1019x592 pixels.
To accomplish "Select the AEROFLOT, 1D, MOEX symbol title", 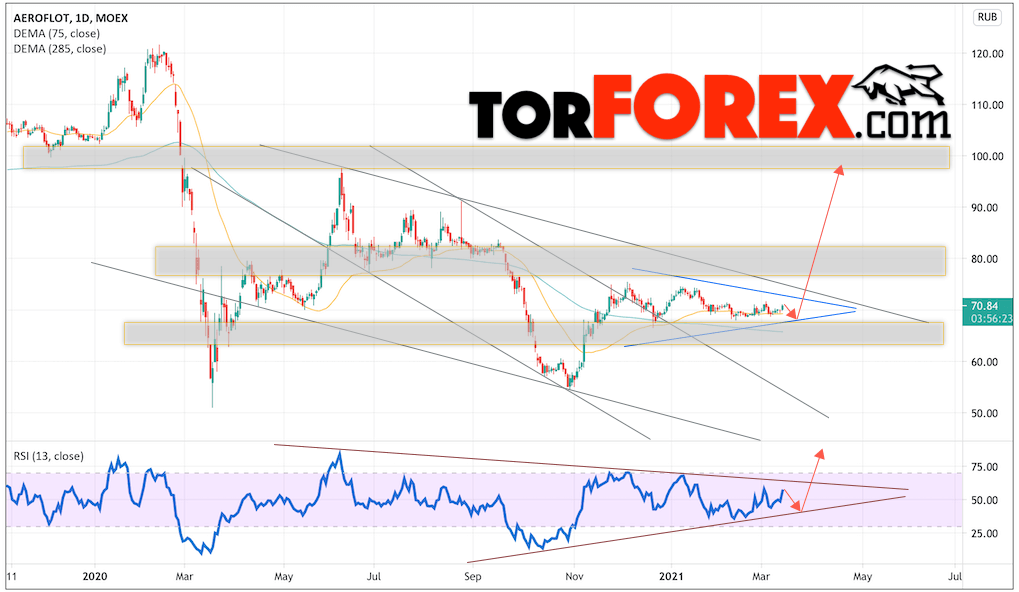I will (71, 18).
